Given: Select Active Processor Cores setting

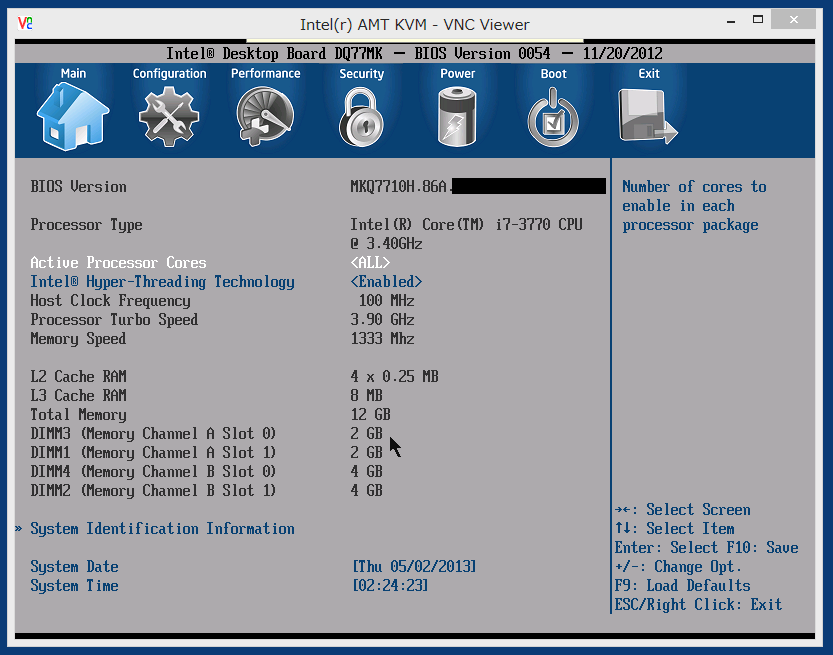Looking at the screenshot, I should pyautogui.click(x=118, y=262).
